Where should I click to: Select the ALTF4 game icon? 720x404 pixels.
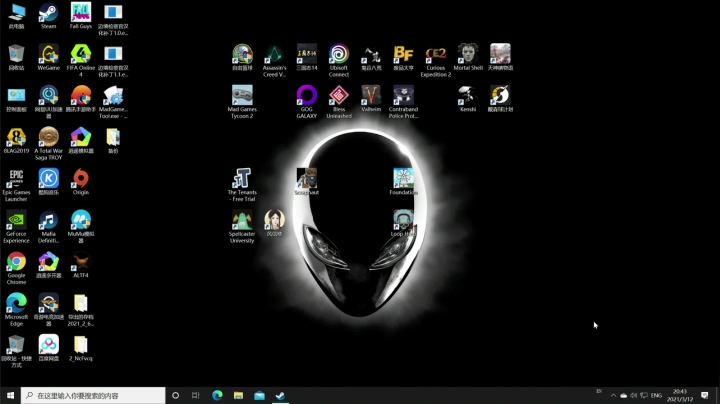tap(81, 265)
